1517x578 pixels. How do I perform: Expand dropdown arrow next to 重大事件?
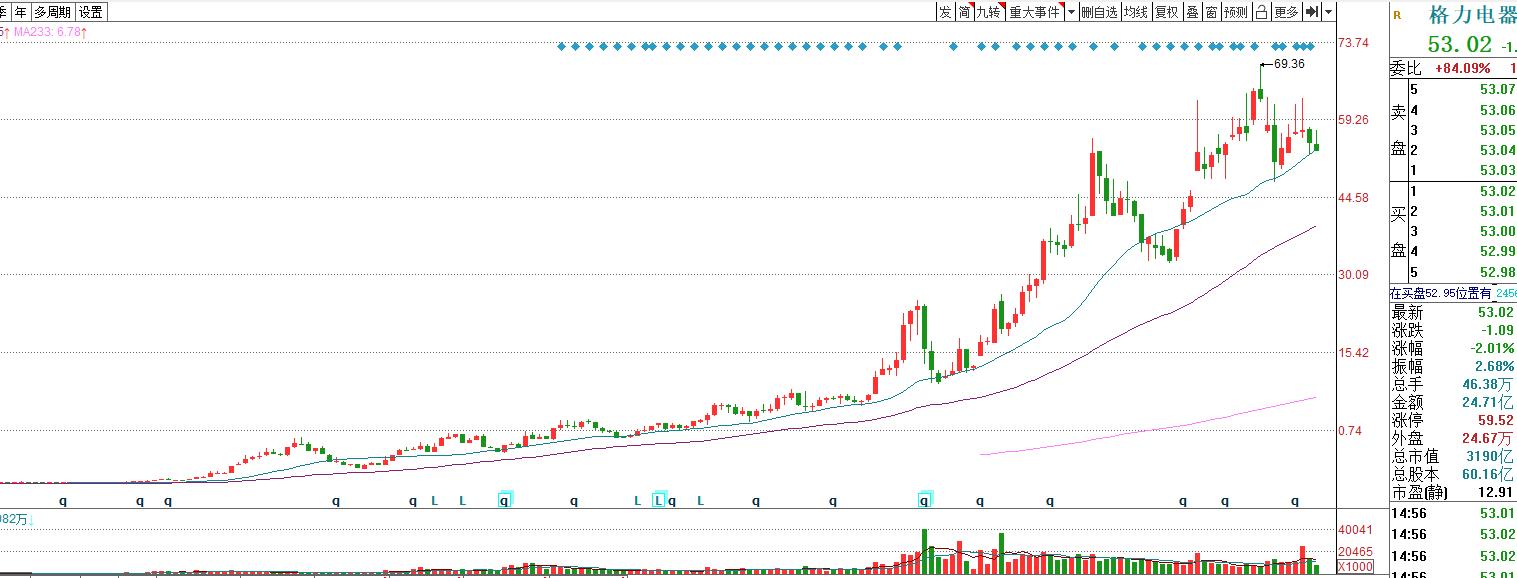point(1071,12)
